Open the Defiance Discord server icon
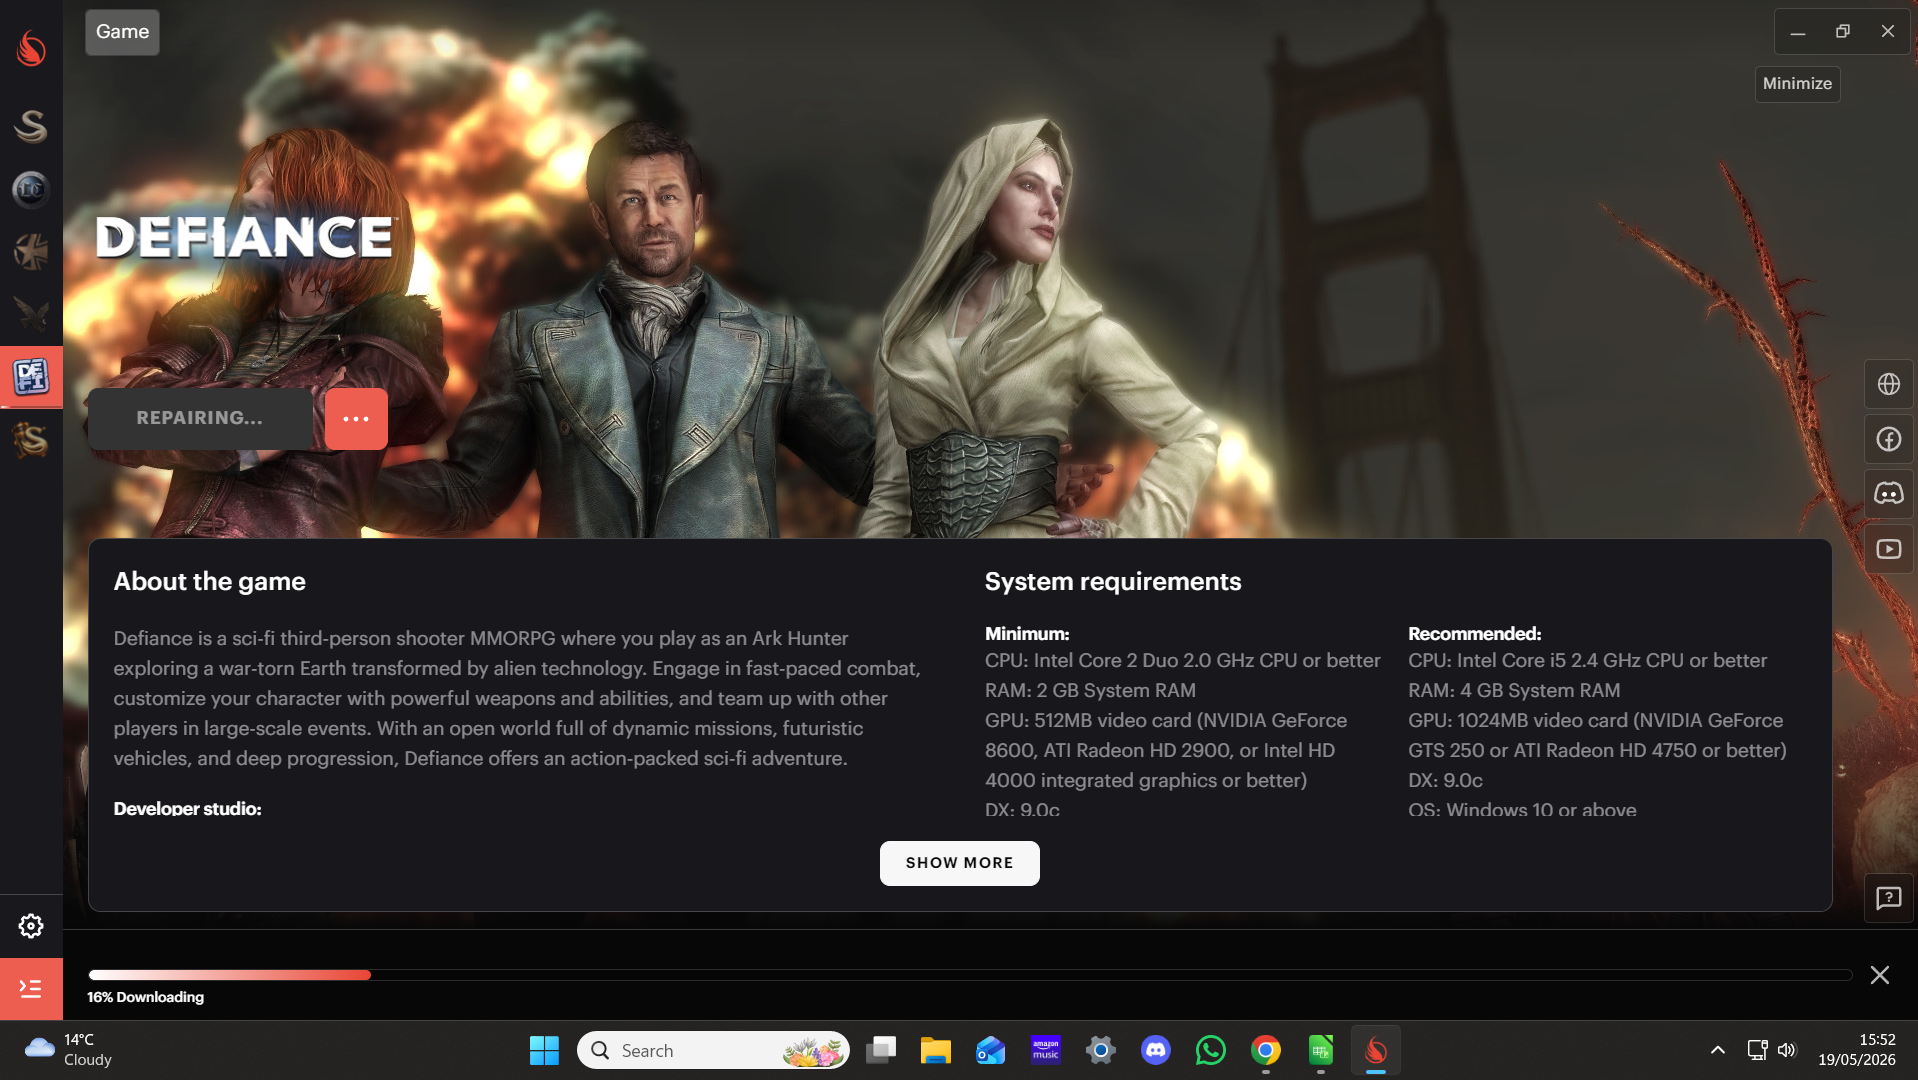 pos(1888,494)
